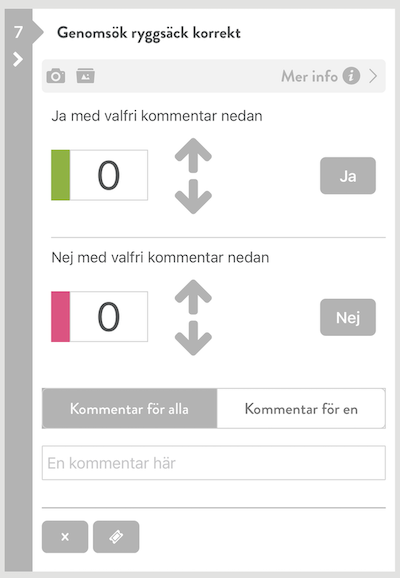Focus the En kommentar här field

214,463
